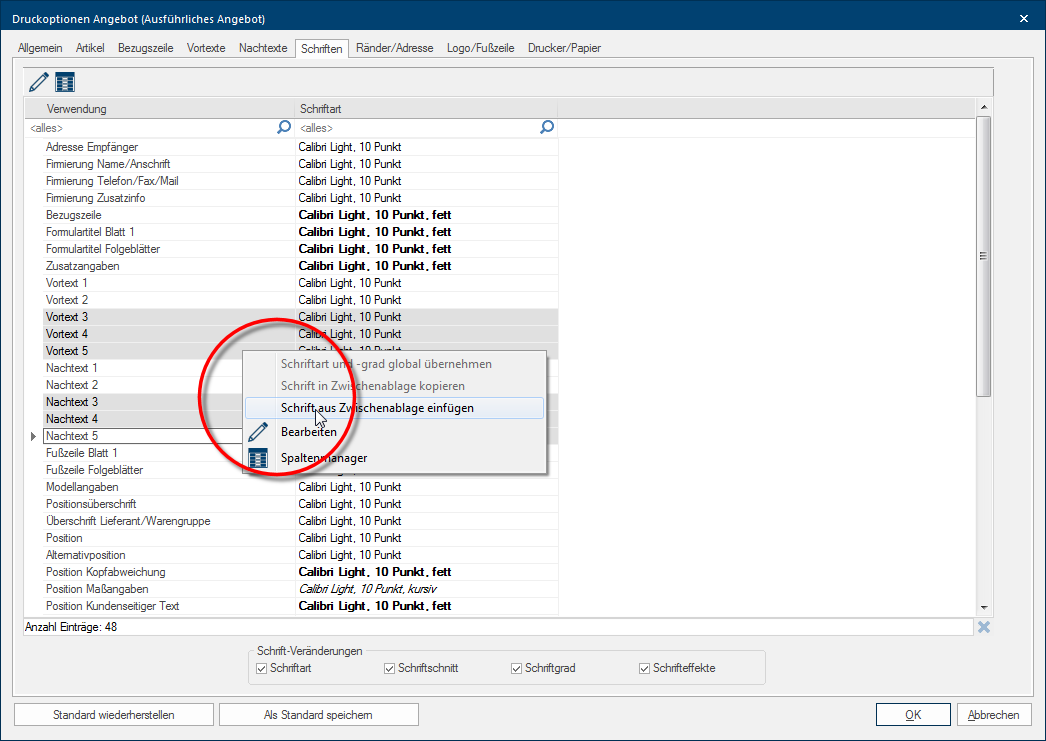Click 'Standard wiederherstellen' button
Viewport: 1046px width, 741px height.
coord(114,715)
